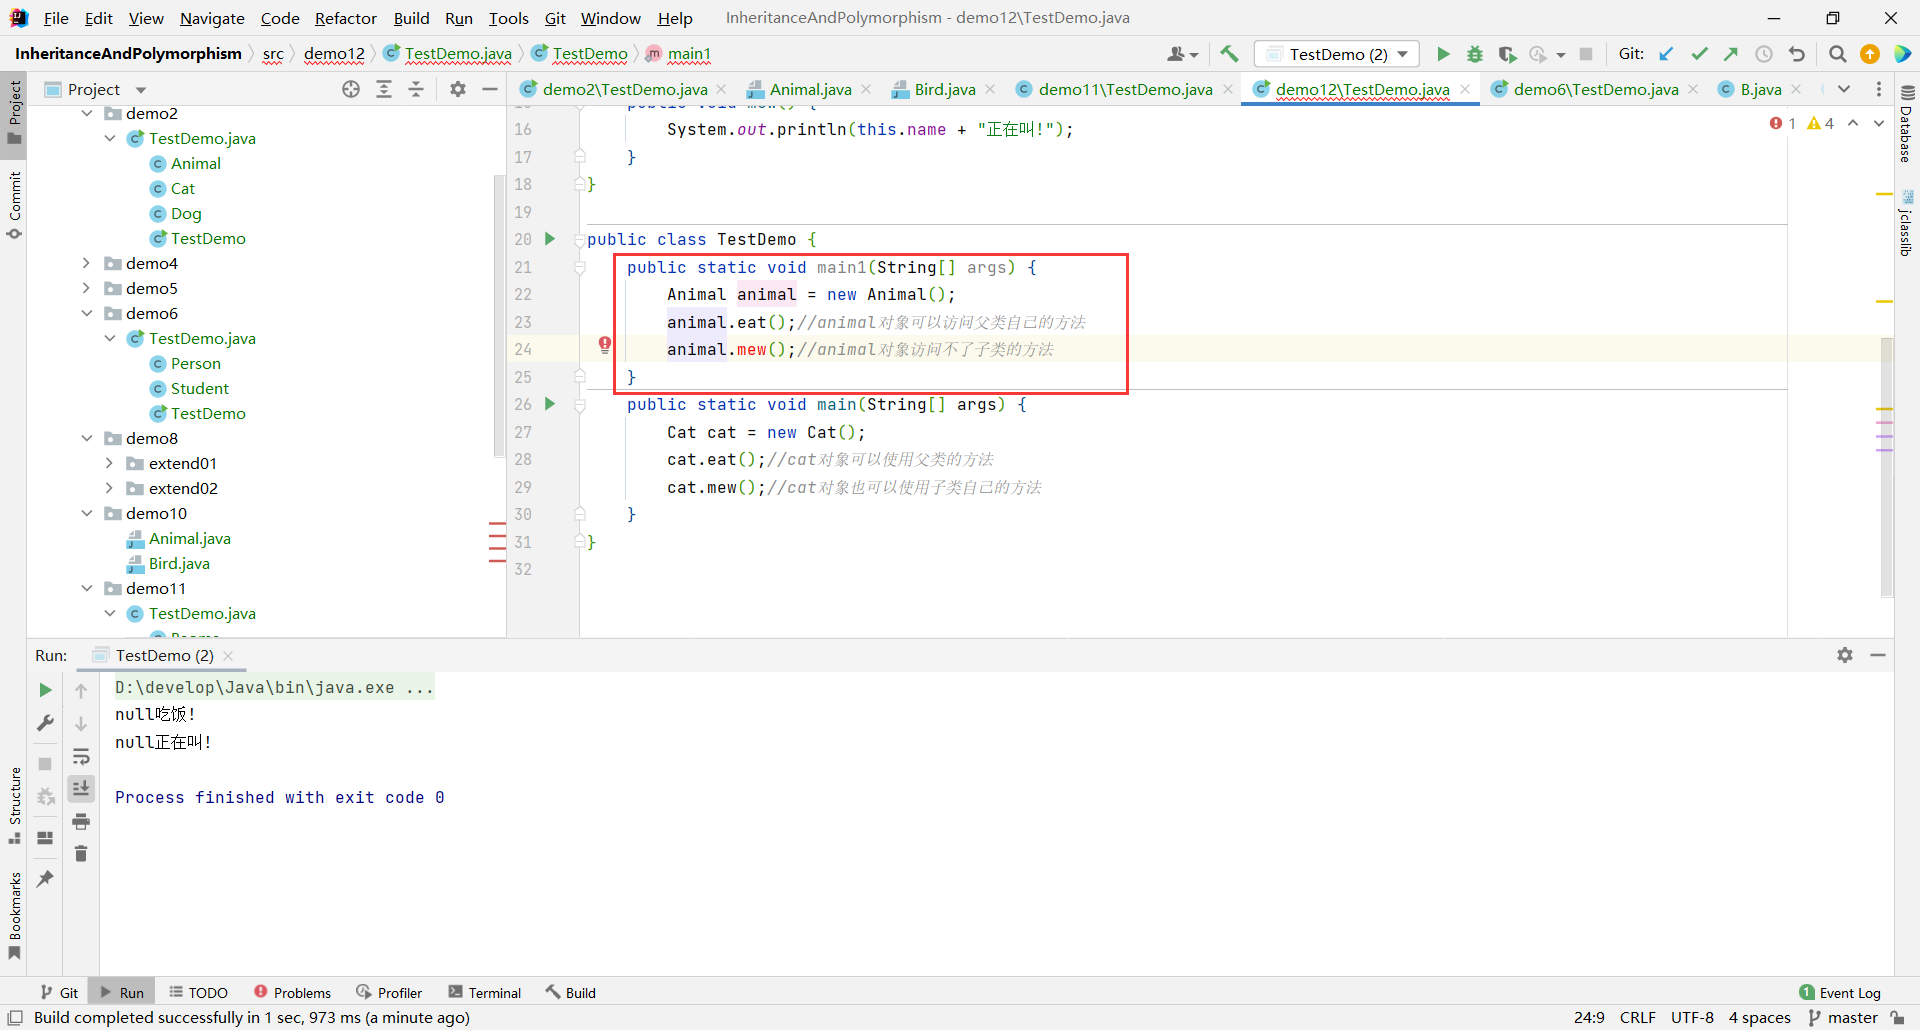
Task: Go to next highlighted error arrow
Action: 1879,123
